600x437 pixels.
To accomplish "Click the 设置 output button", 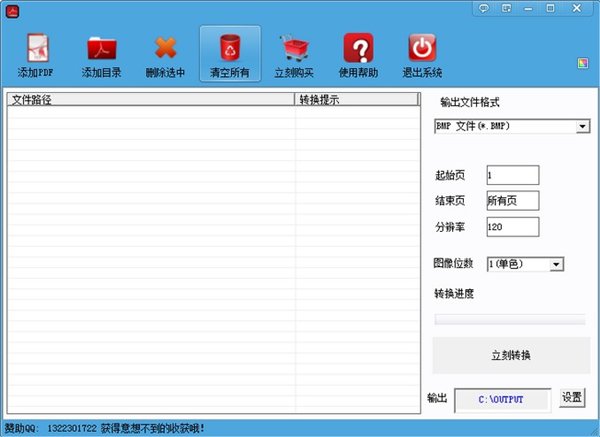I will (x=572, y=397).
